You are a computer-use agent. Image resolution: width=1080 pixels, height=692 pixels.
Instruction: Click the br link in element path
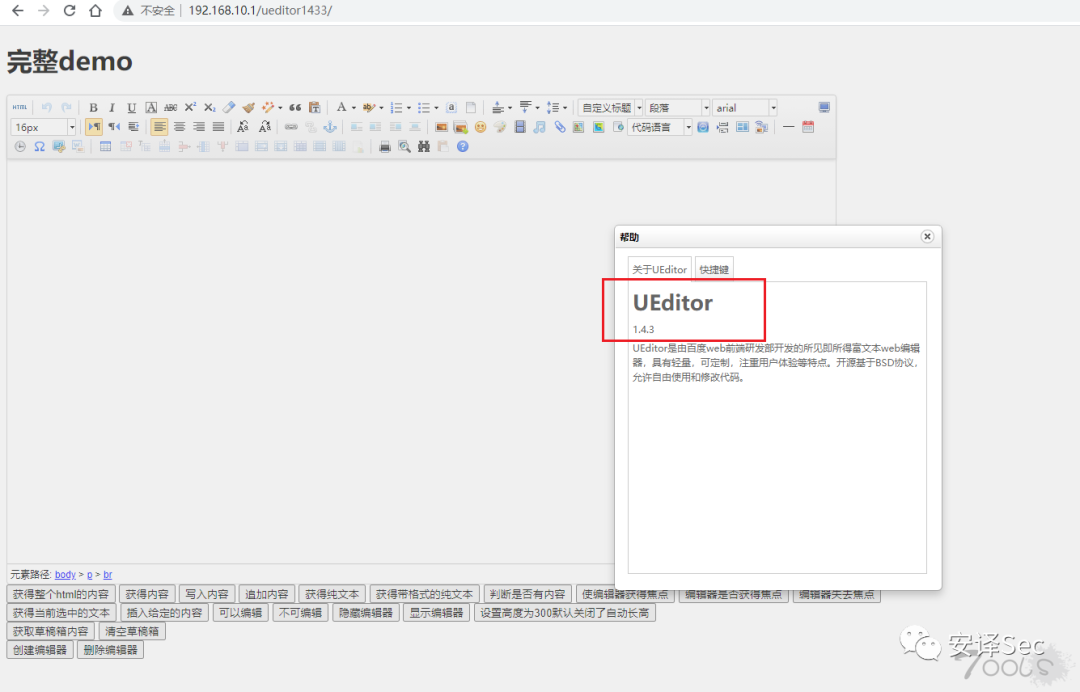107,574
